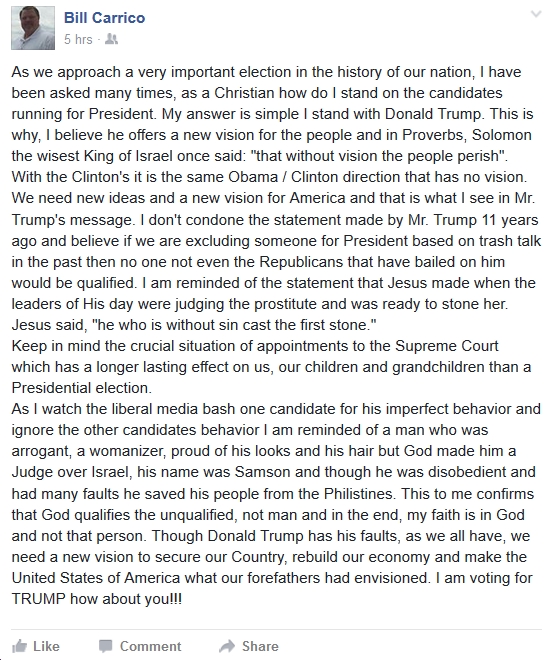Click the "Comment" text label

[150, 646]
